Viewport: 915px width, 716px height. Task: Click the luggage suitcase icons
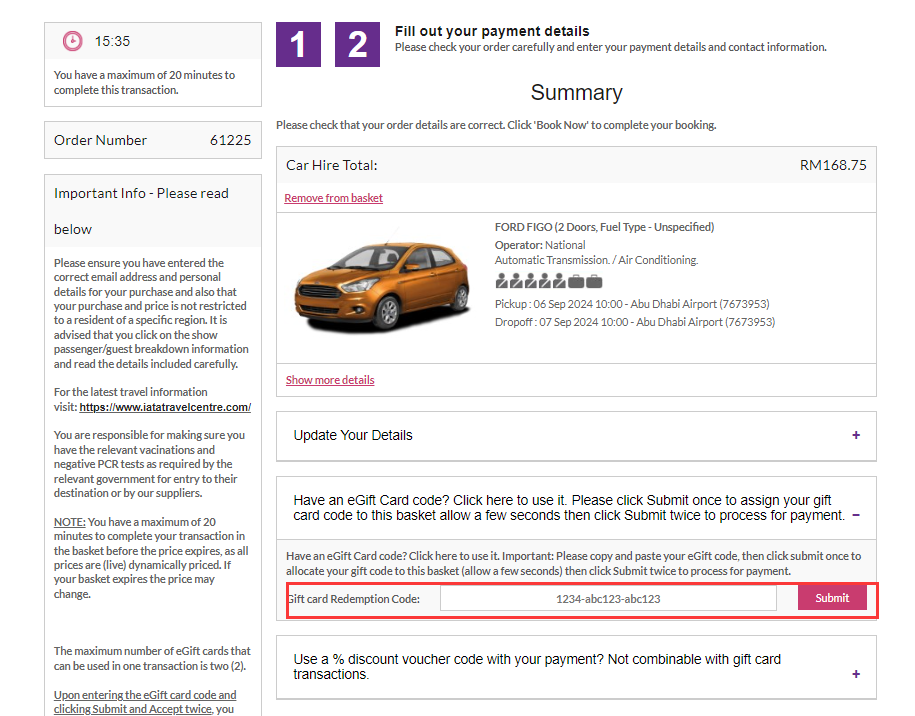585,281
